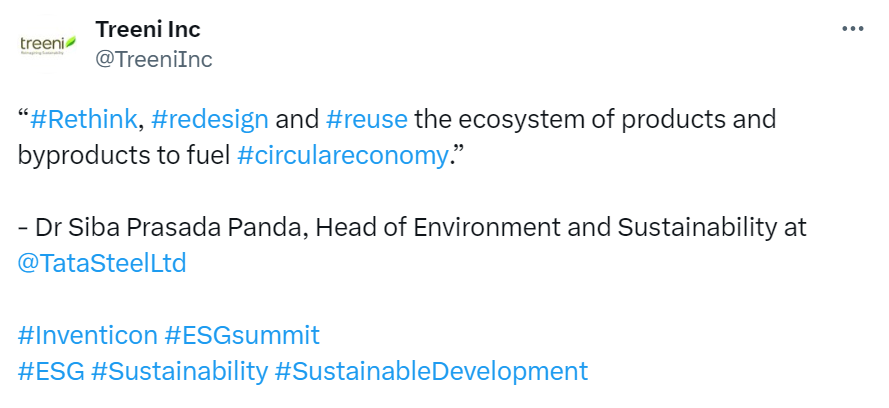Click the word "and" between #redesign and #reuse

(298, 120)
